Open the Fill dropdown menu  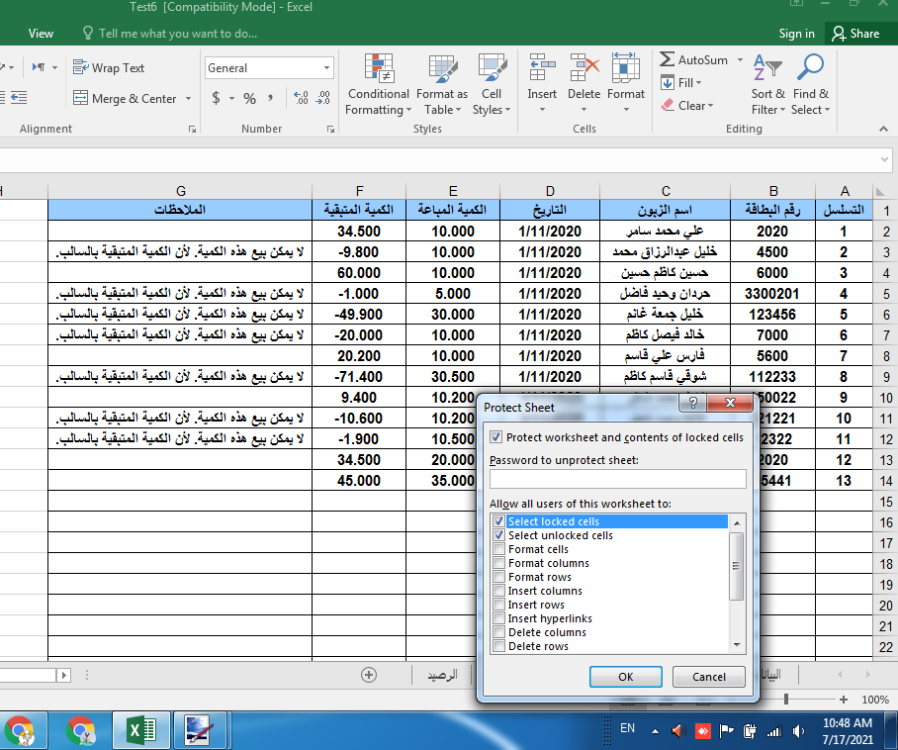point(681,82)
